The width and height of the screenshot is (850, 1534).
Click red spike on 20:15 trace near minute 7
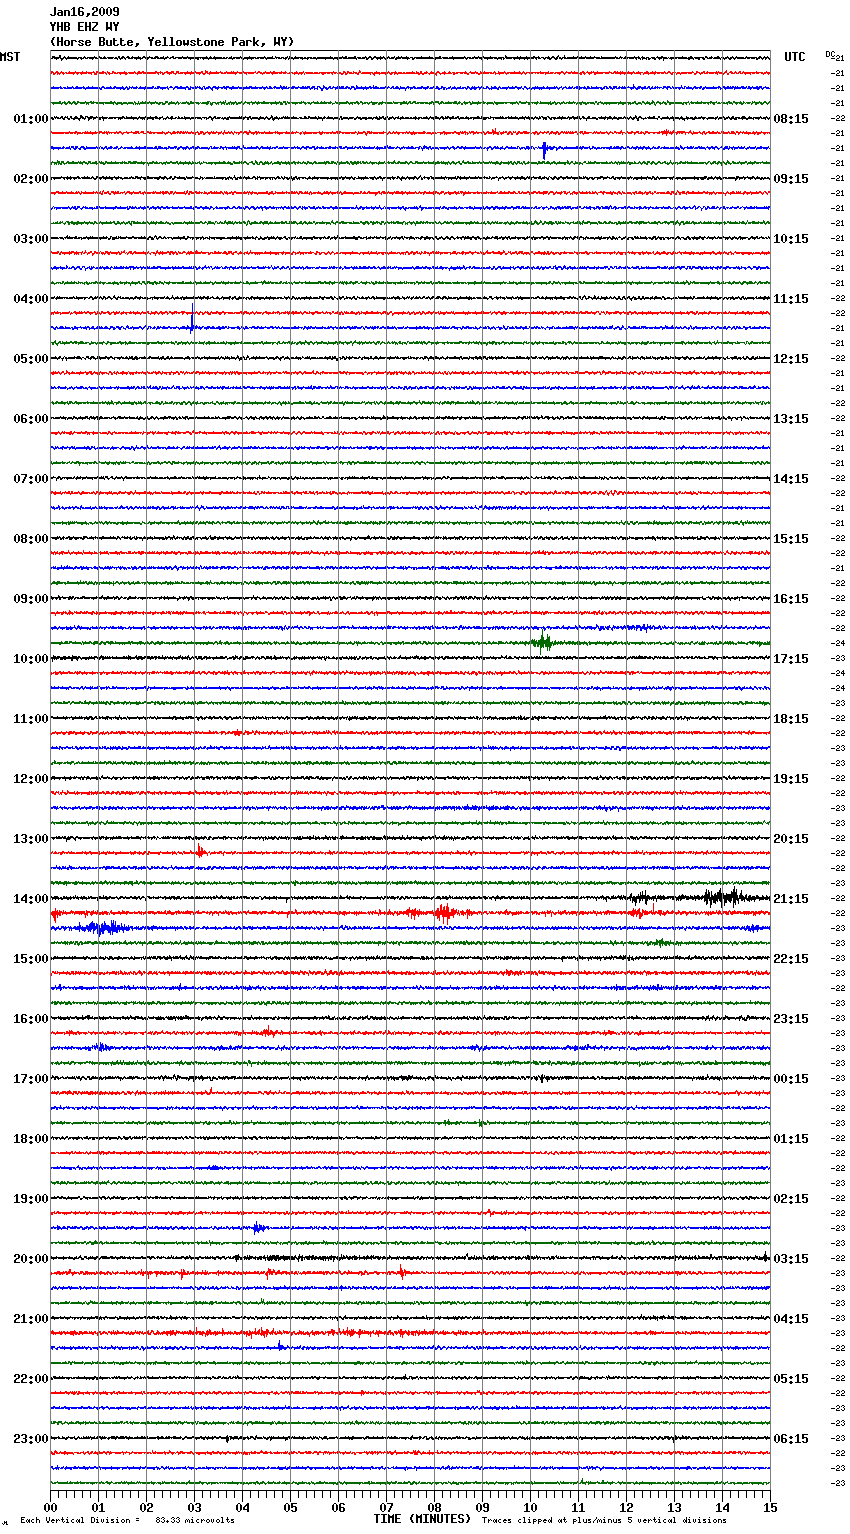pos(402,1272)
